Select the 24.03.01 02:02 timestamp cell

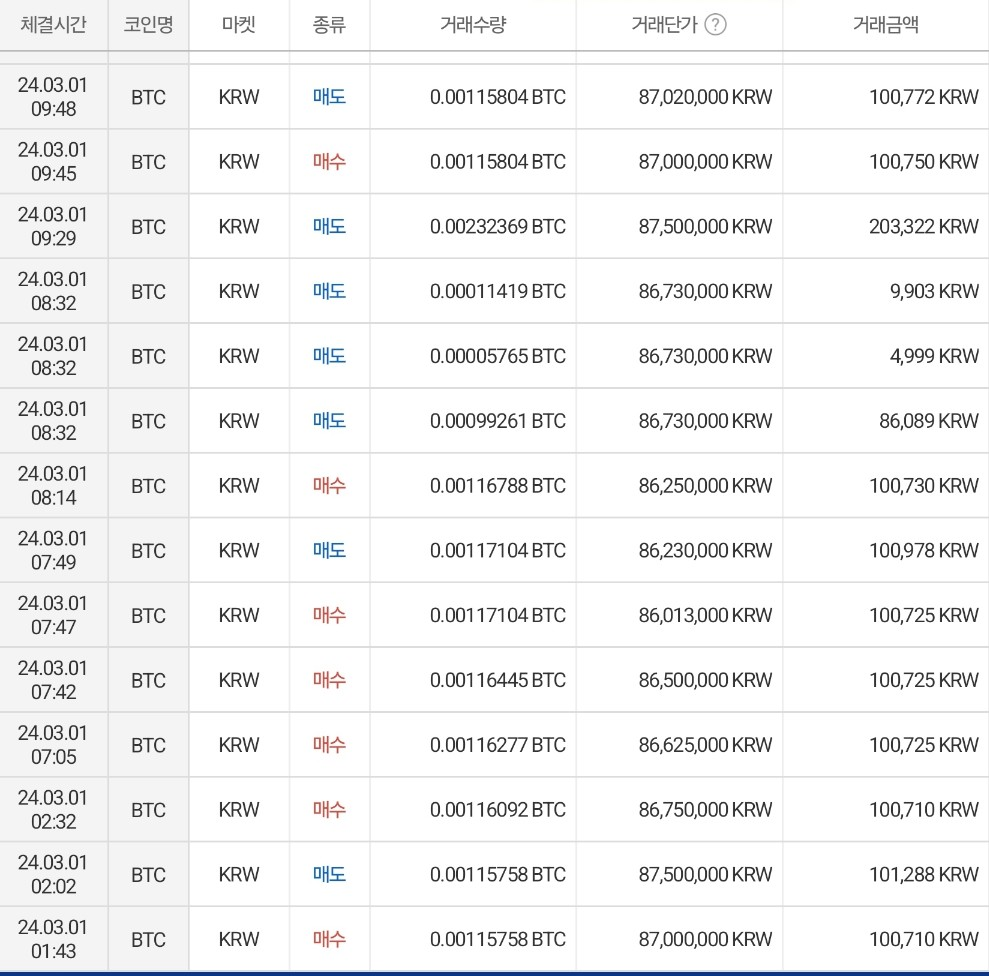pyautogui.click(x=53, y=874)
